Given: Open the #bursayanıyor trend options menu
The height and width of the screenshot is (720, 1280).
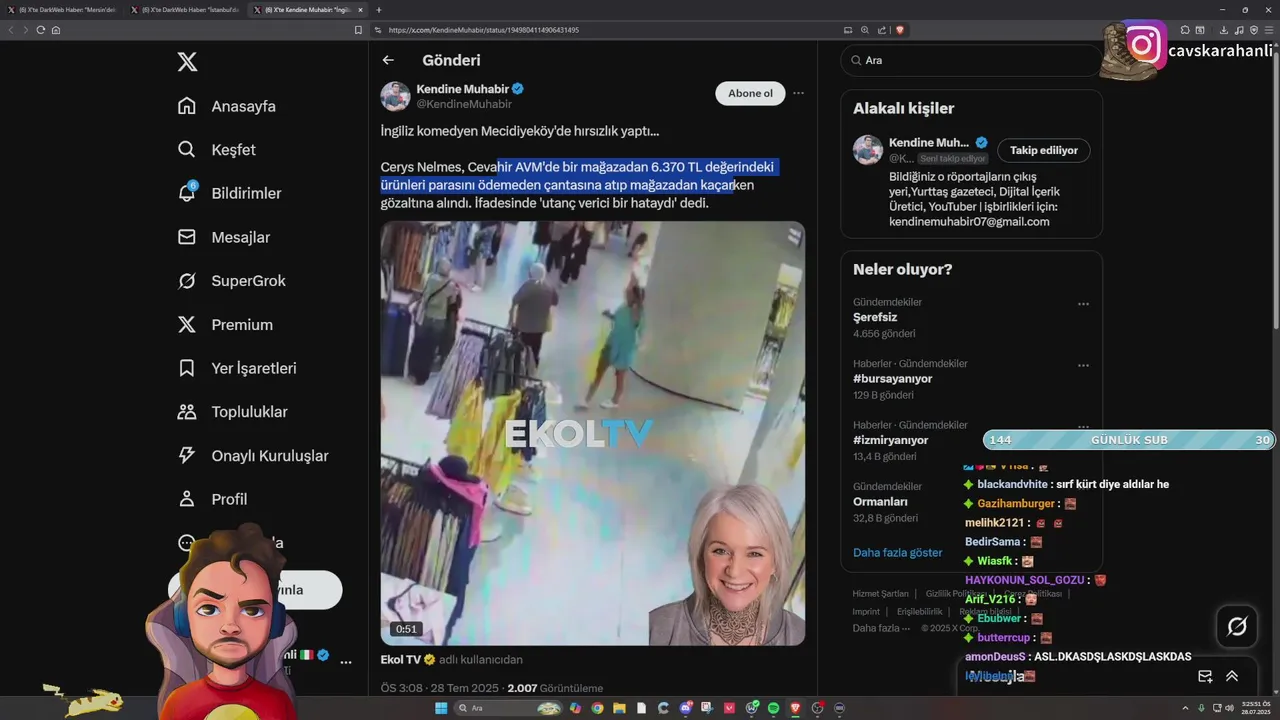Looking at the screenshot, I should click(1083, 366).
